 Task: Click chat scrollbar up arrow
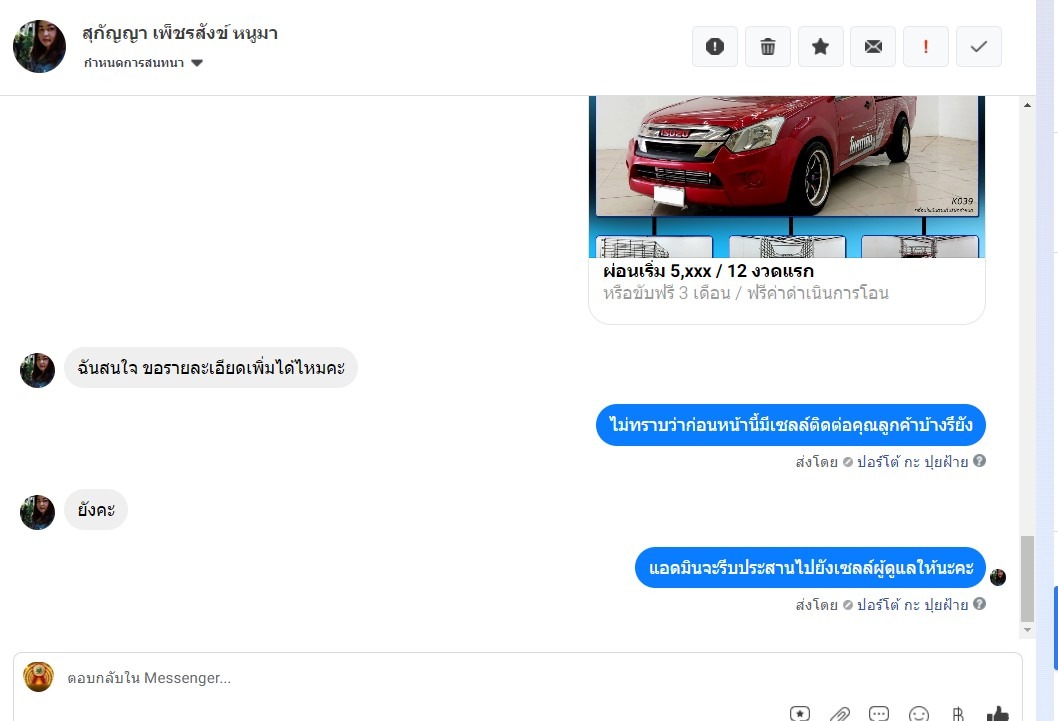point(1027,105)
